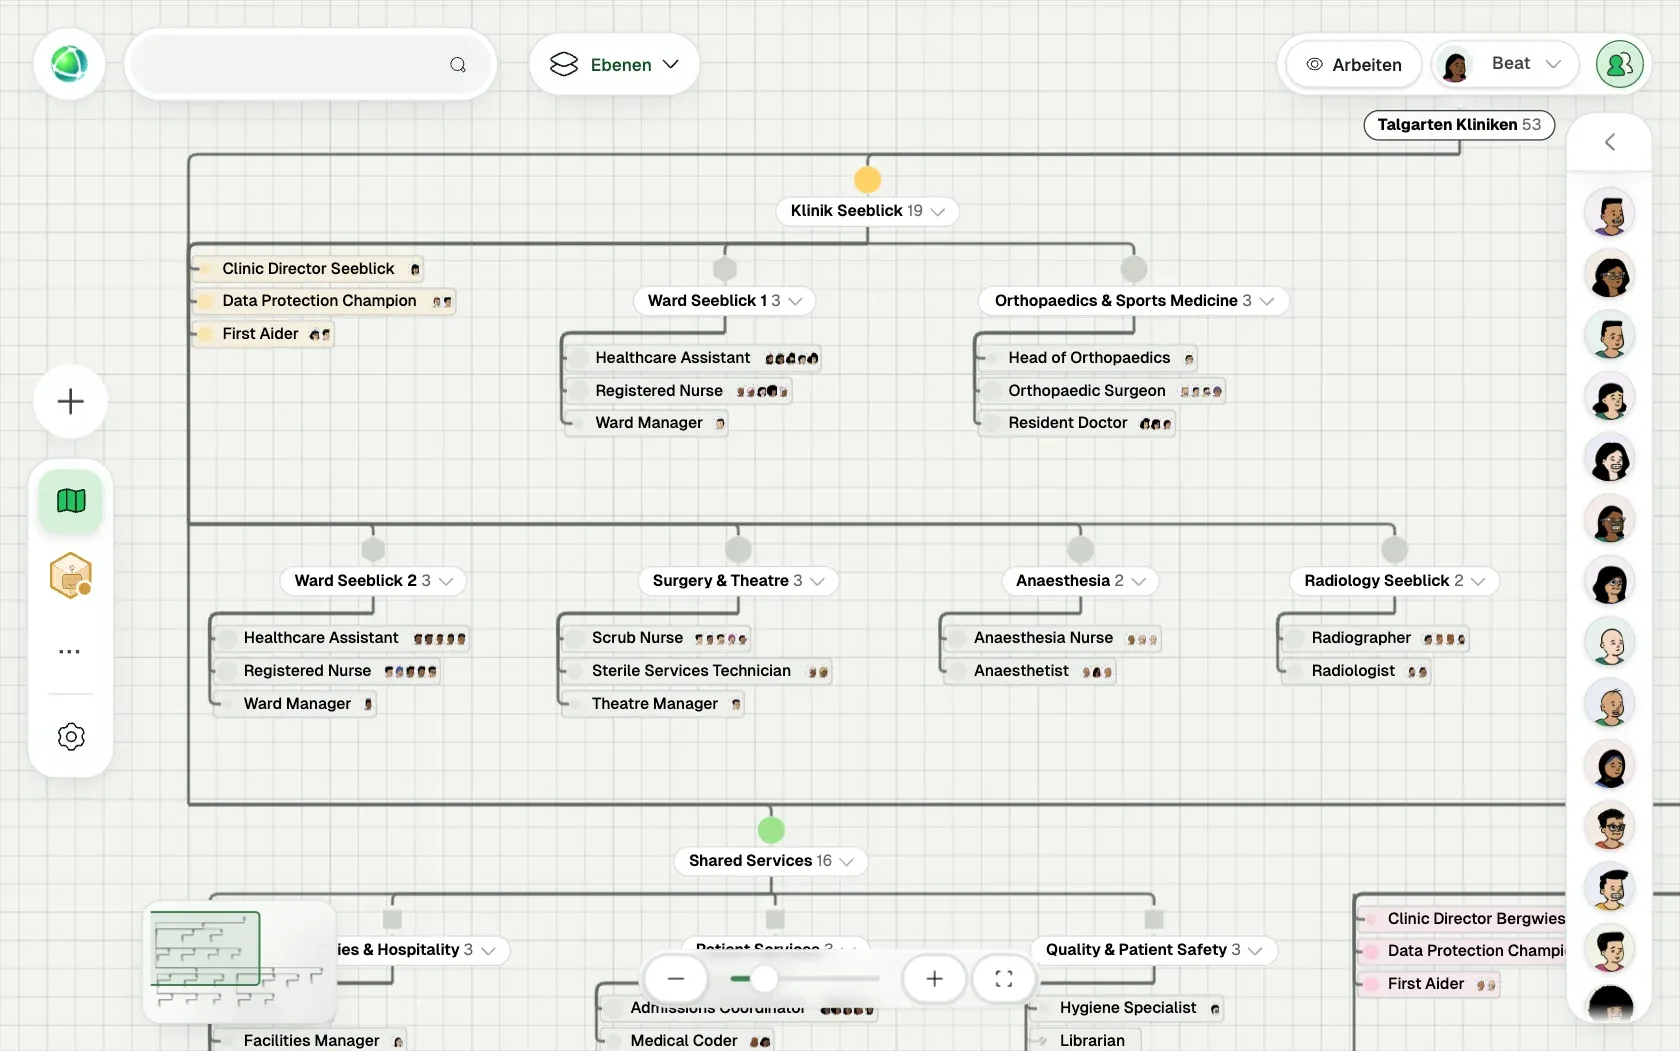Viewport: 1680px width, 1051px height.
Task: Click the orange hexagon package icon
Action: point(71,576)
